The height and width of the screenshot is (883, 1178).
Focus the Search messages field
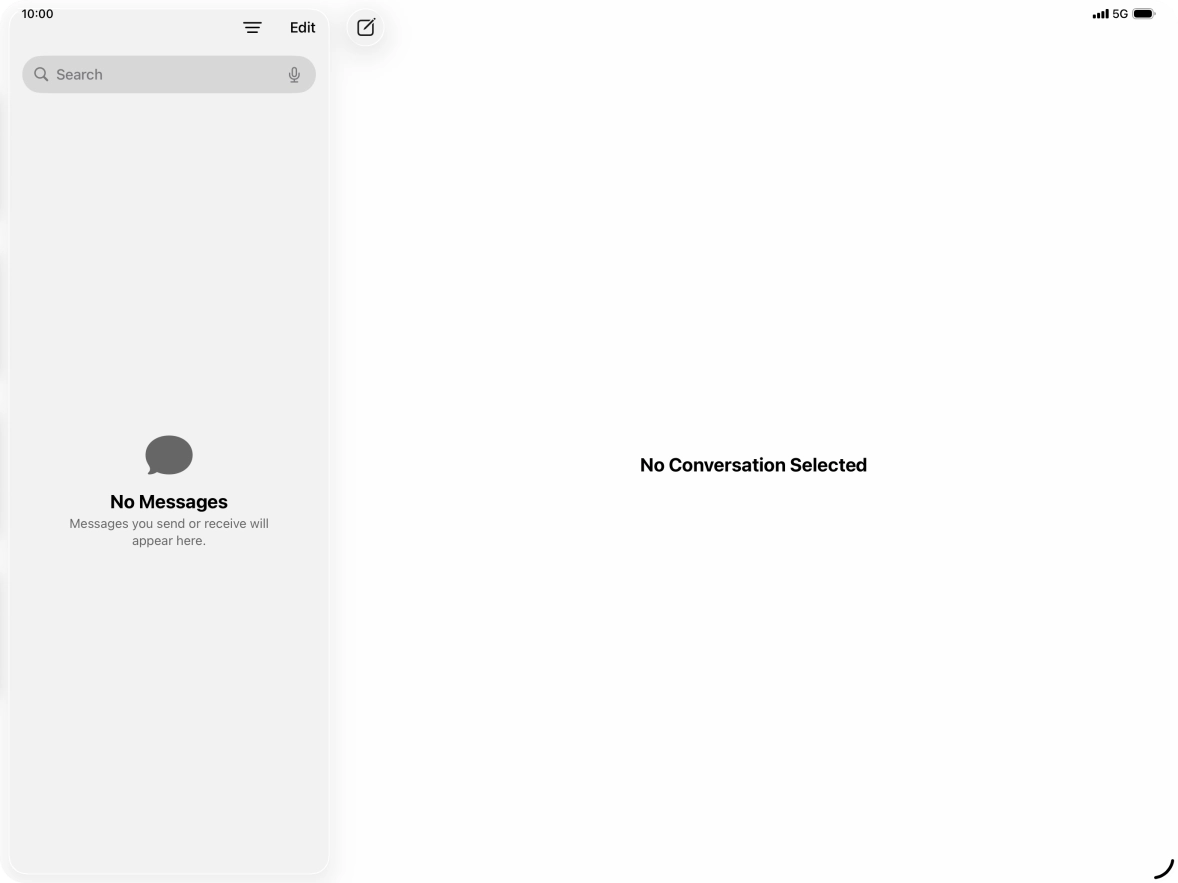pyautogui.click(x=169, y=74)
